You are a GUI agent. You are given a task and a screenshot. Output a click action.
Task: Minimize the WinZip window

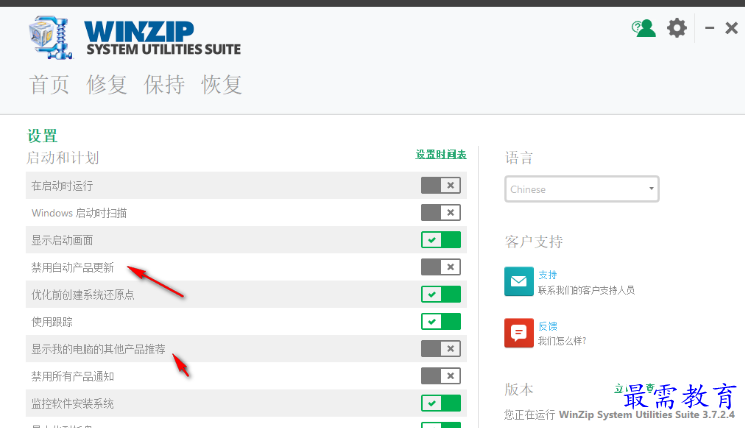709,28
